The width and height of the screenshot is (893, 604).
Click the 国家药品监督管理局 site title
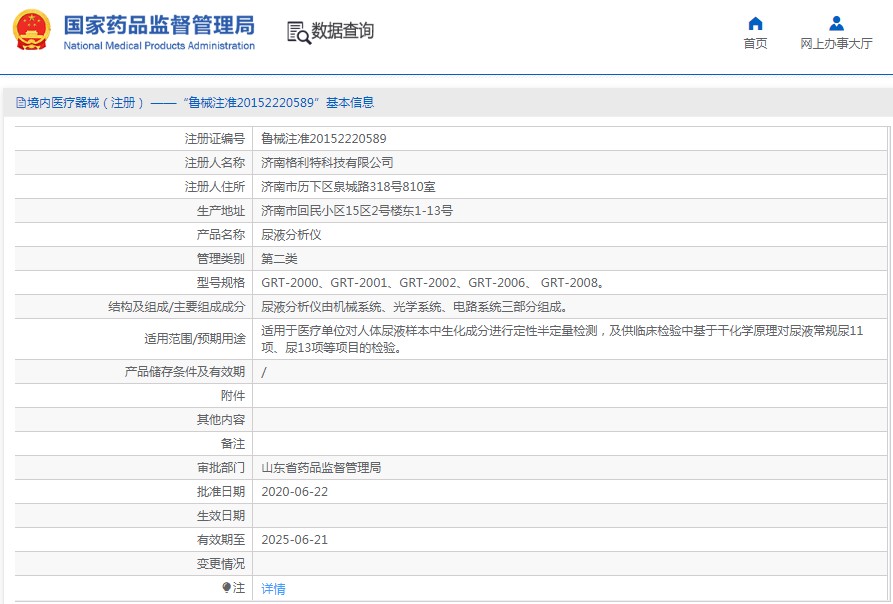click(x=159, y=26)
